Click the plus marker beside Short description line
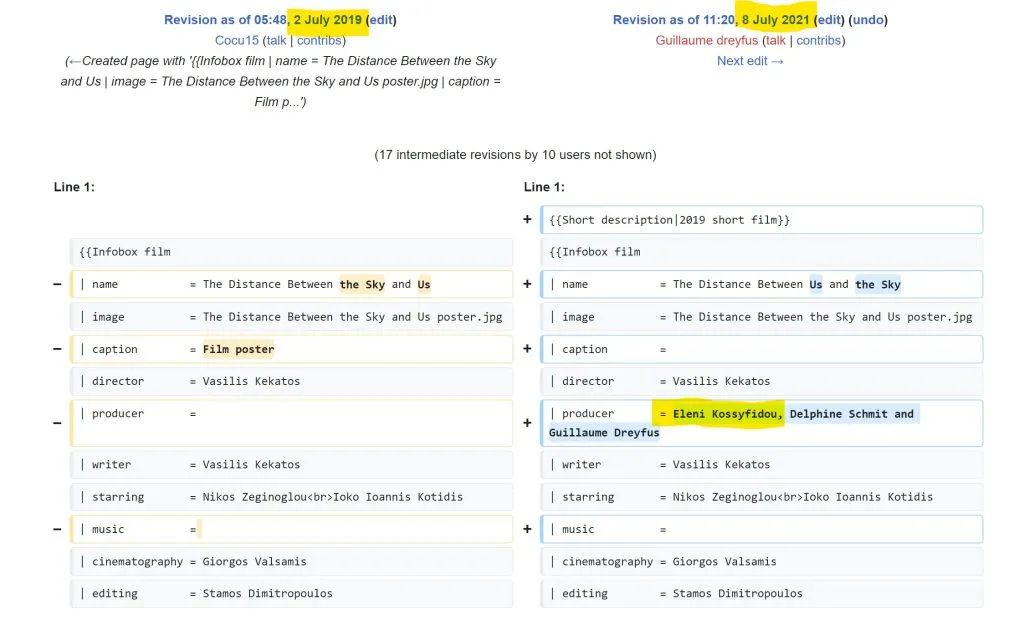Image resolution: width=1024 pixels, height=620 pixels. click(527, 220)
